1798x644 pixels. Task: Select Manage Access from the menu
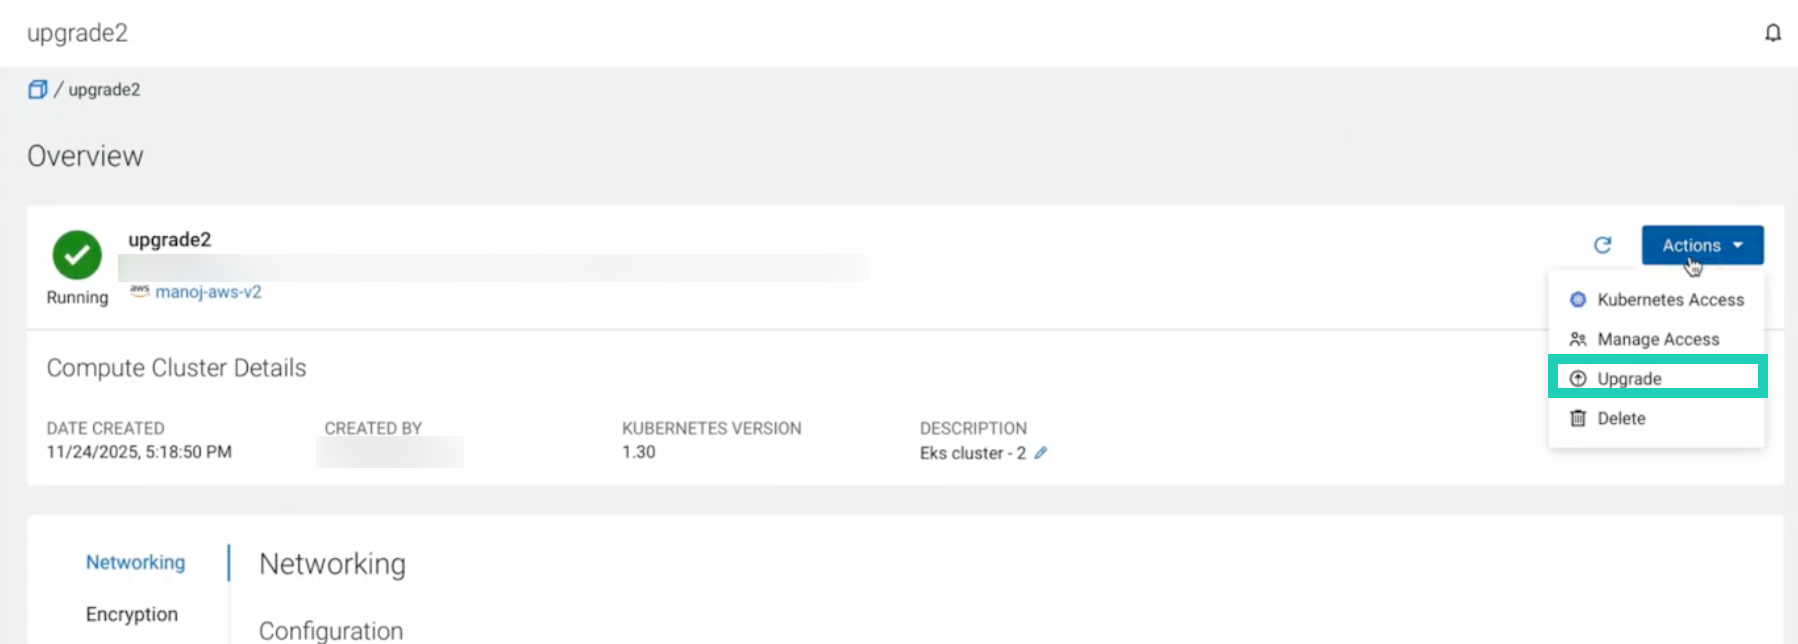coord(1658,339)
